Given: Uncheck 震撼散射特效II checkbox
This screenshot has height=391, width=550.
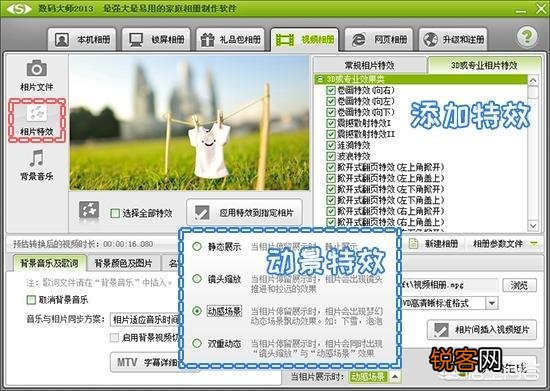Looking at the screenshot, I should coord(331,134).
